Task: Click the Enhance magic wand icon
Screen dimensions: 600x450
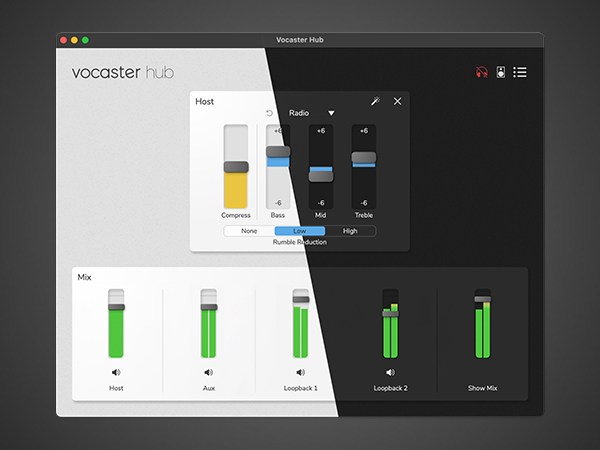Action: [375, 101]
